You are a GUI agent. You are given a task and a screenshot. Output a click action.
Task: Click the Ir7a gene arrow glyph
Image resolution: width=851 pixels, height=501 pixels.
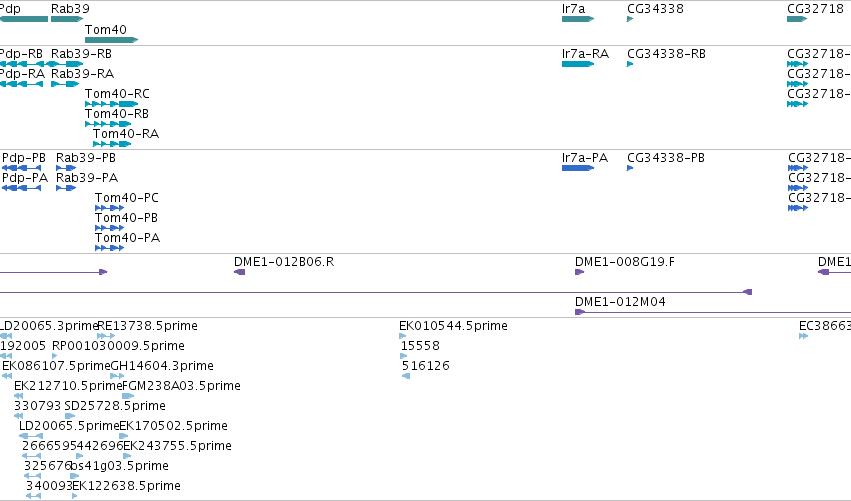click(578, 19)
